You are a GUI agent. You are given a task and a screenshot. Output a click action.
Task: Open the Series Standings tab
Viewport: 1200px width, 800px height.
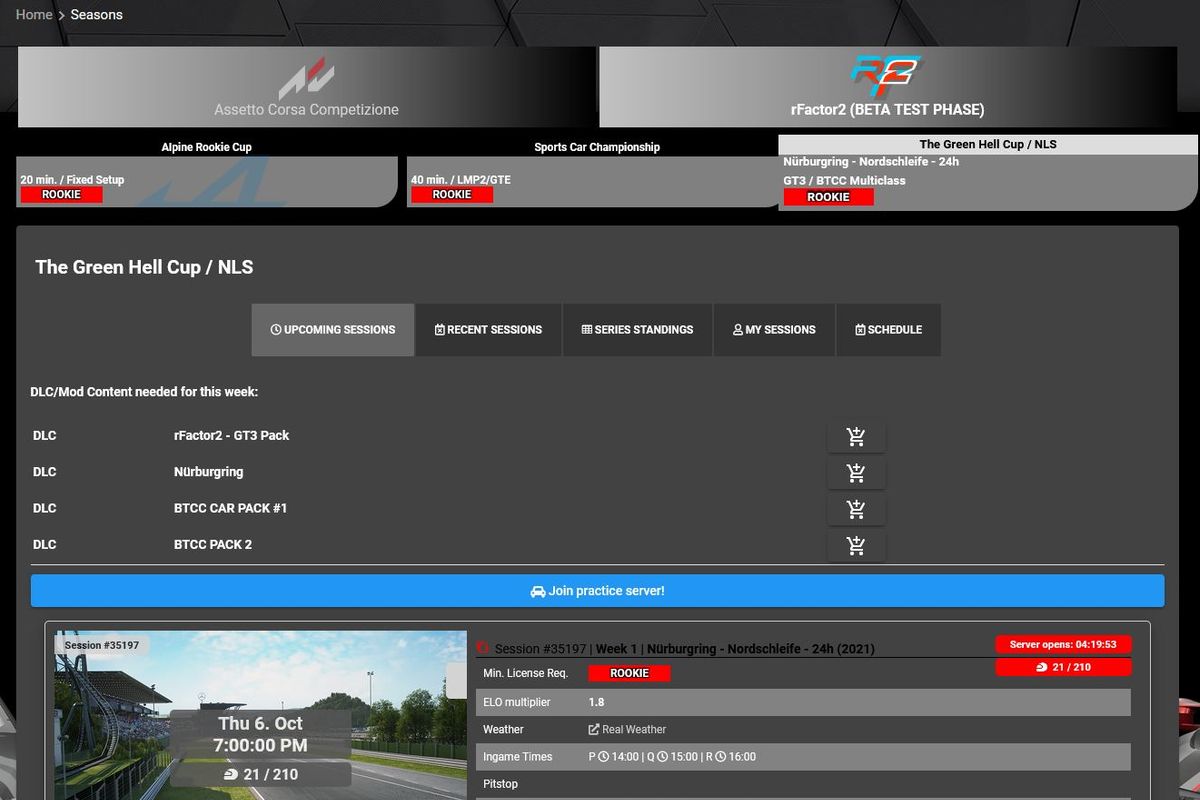tap(637, 329)
